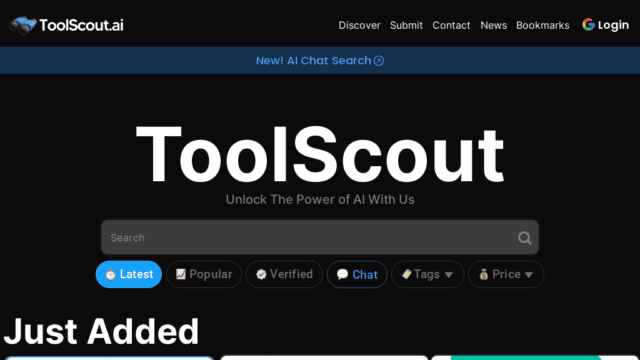
Task: Select the Popular filter
Action: point(204,274)
